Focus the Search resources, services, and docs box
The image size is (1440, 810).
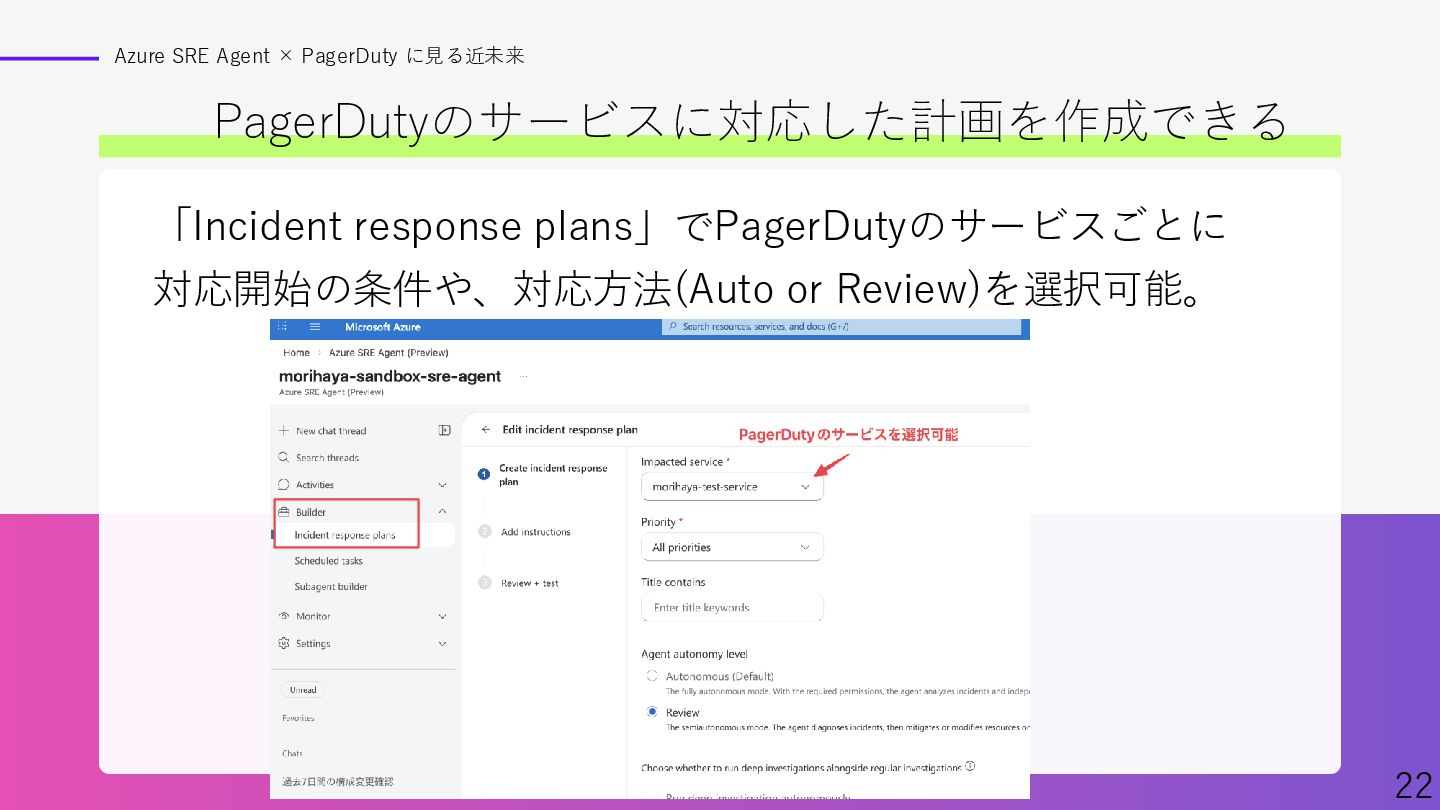[x=842, y=327]
